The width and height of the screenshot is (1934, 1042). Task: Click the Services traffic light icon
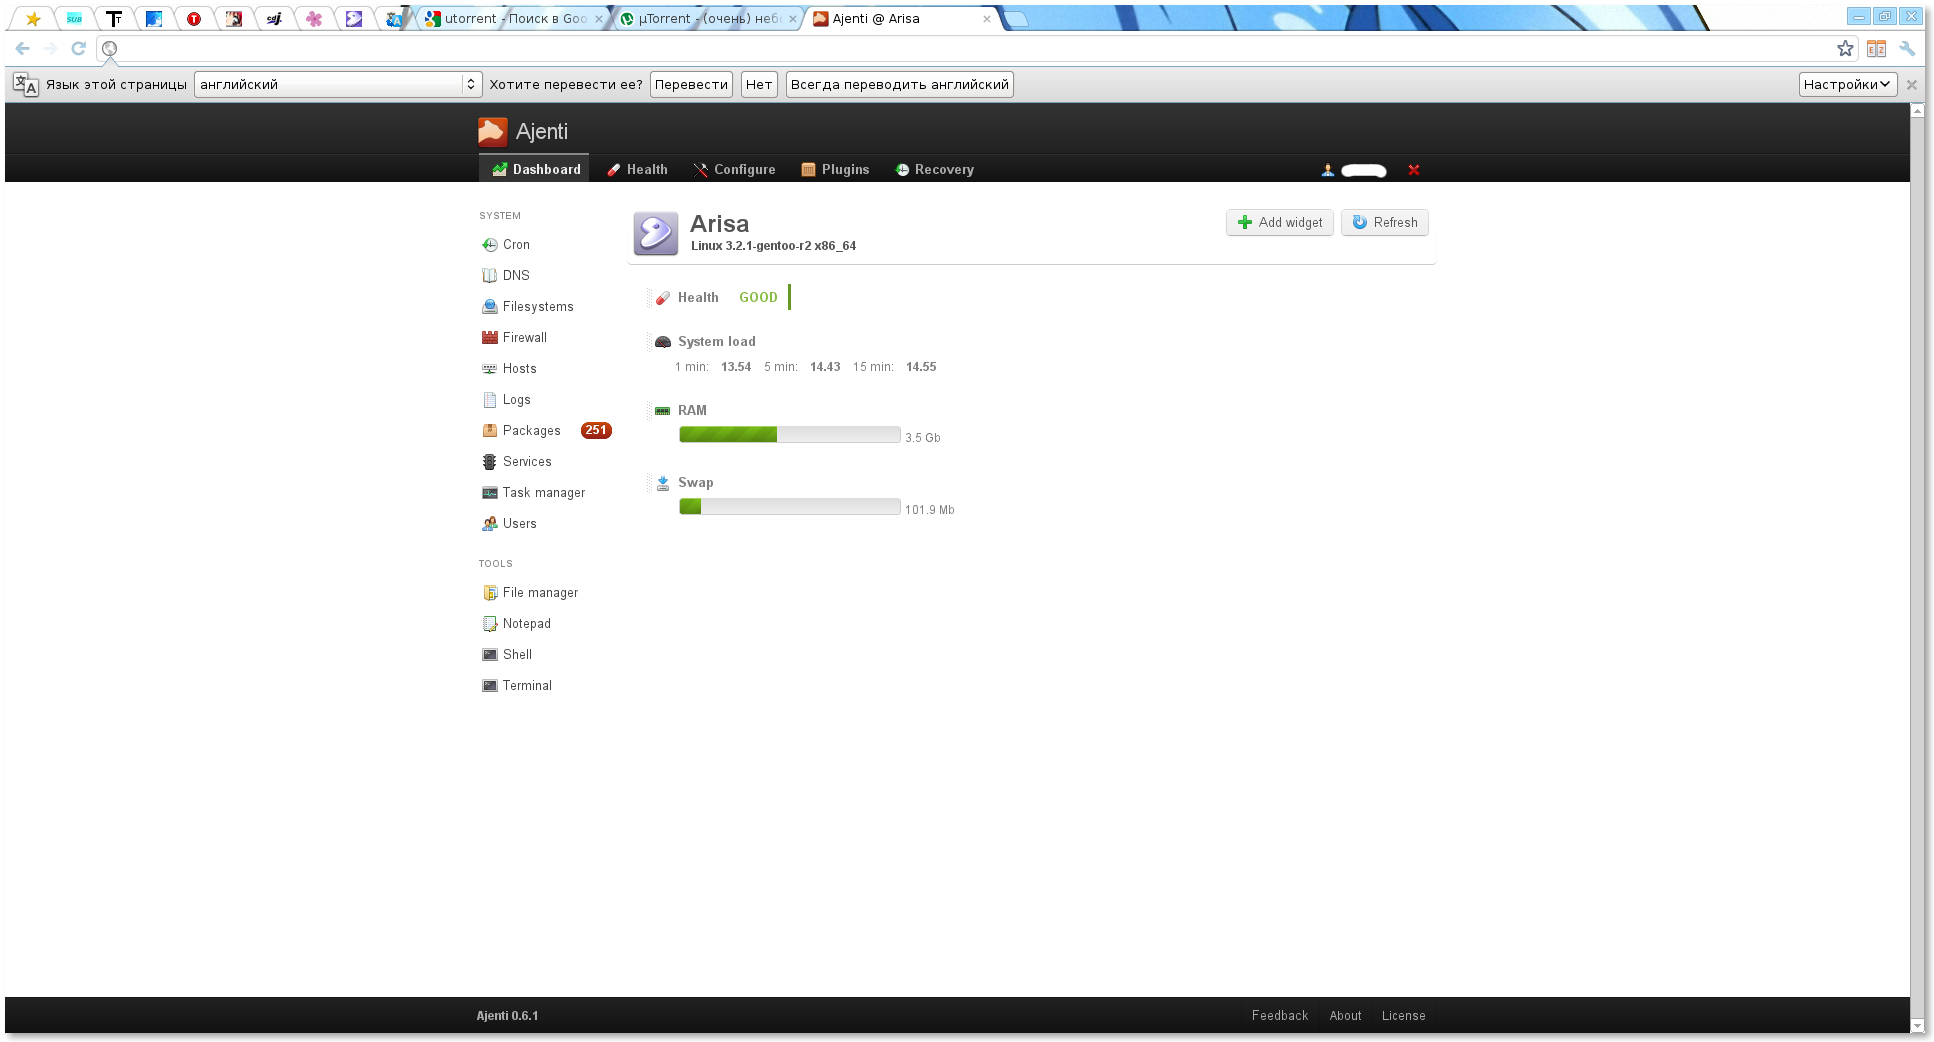pos(490,462)
